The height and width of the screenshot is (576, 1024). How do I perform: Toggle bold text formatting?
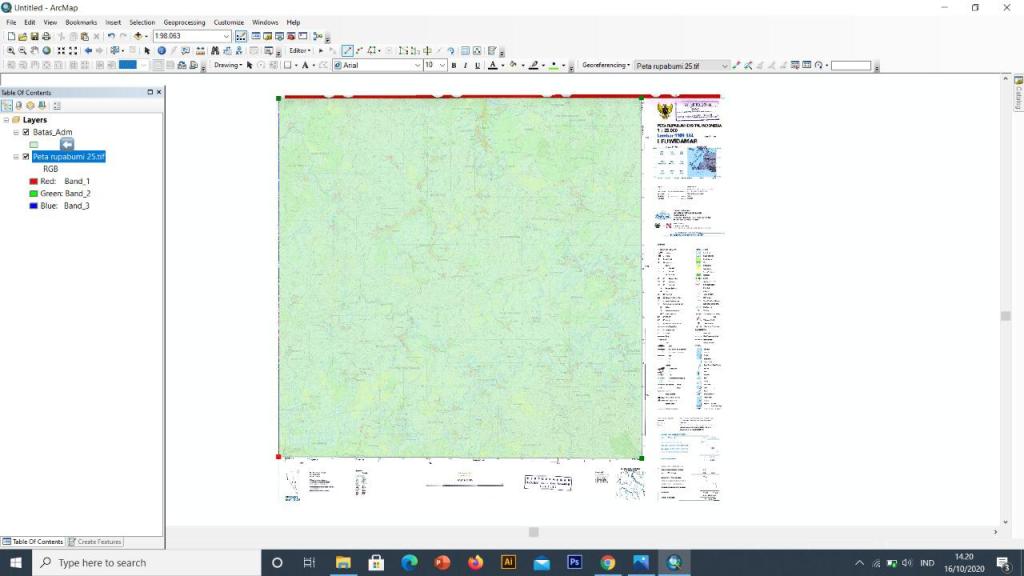(x=454, y=65)
